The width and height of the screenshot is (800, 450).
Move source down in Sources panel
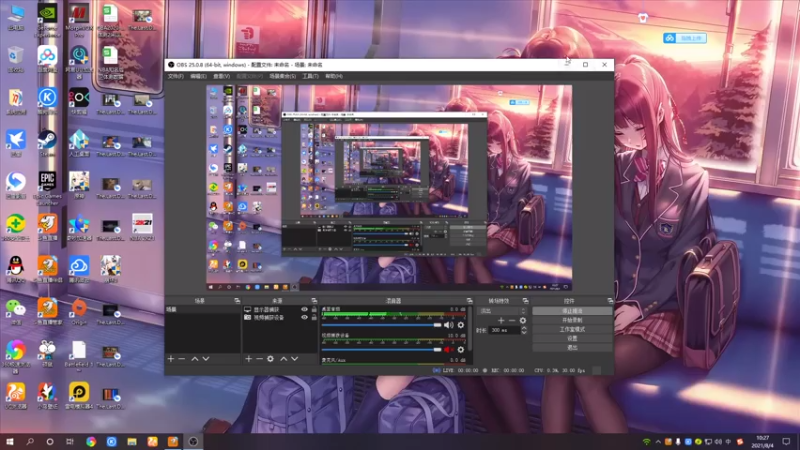point(295,359)
